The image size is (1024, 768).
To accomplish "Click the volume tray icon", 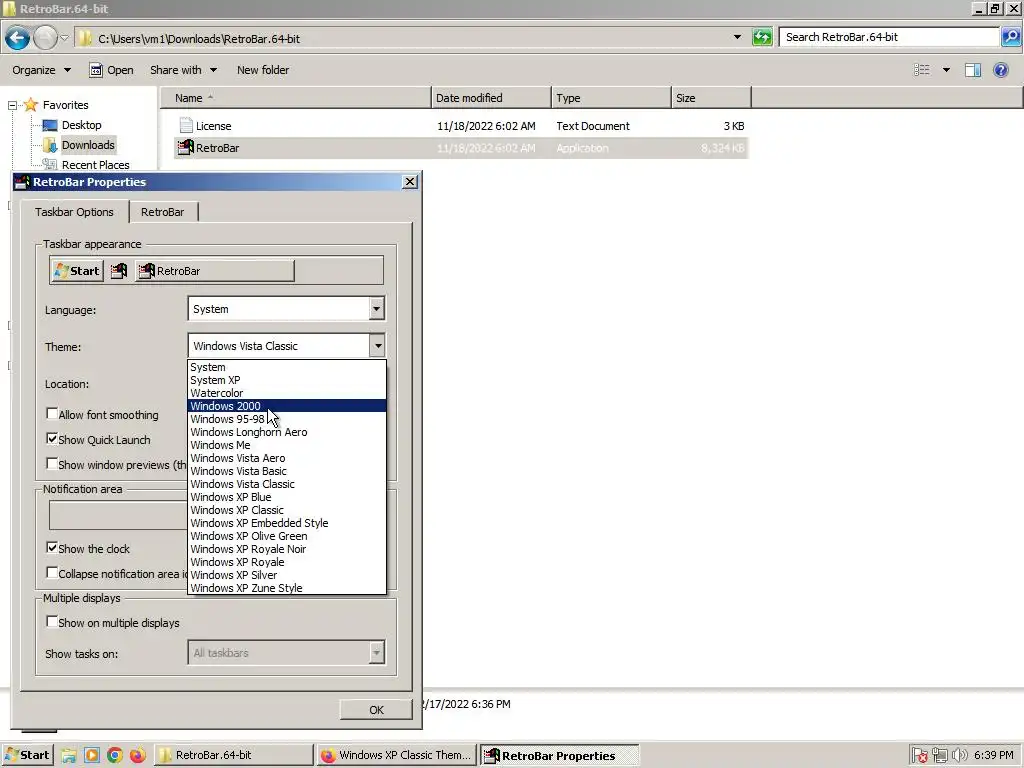I will [x=959, y=756].
